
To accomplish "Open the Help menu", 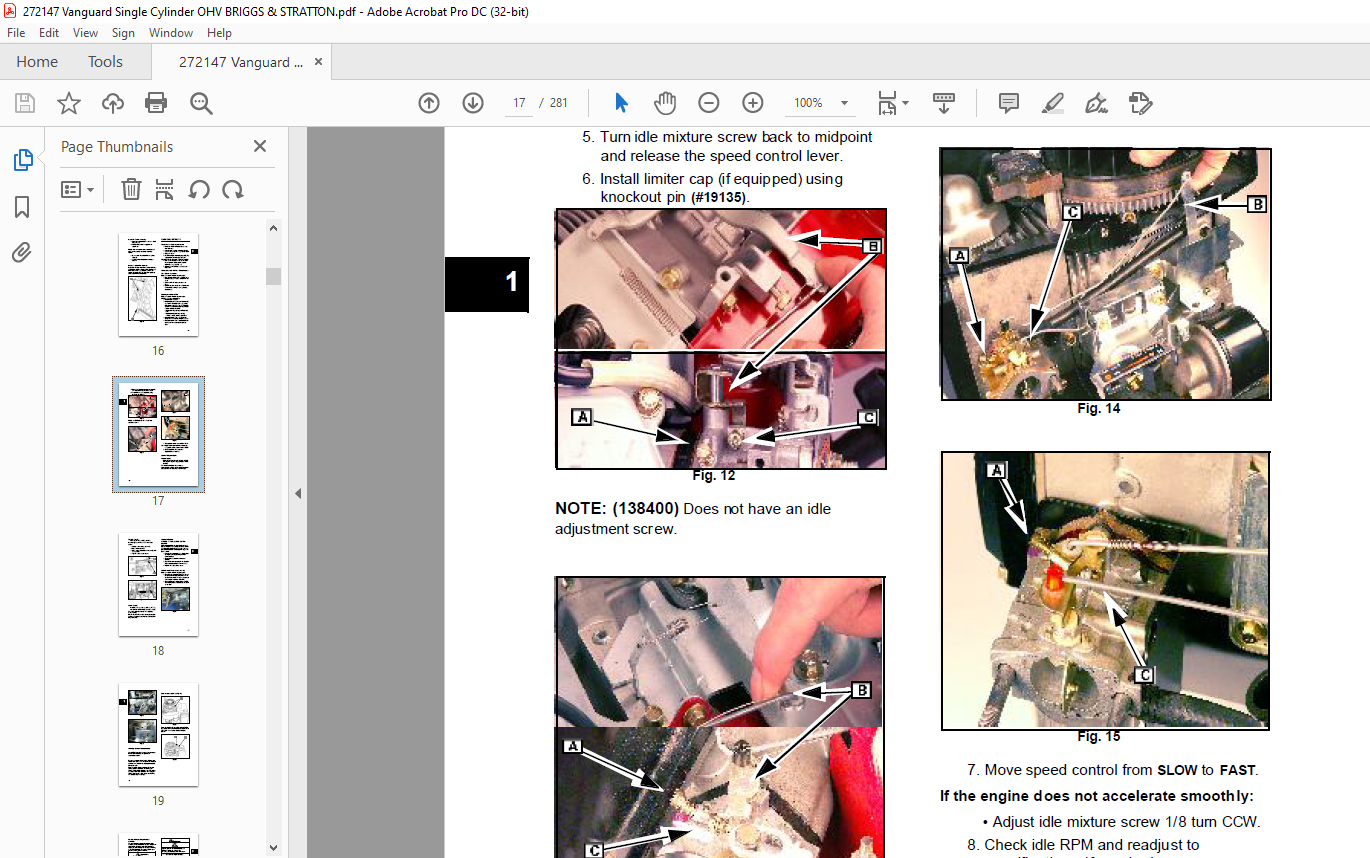I will click(219, 33).
